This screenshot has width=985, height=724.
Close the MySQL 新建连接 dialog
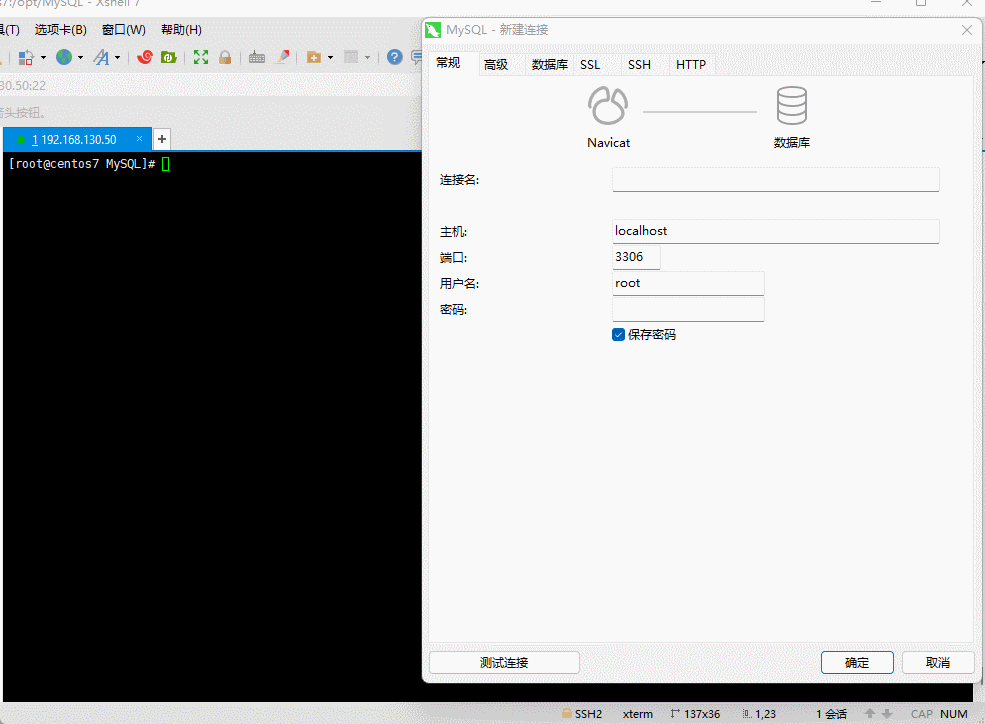(967, 30)
